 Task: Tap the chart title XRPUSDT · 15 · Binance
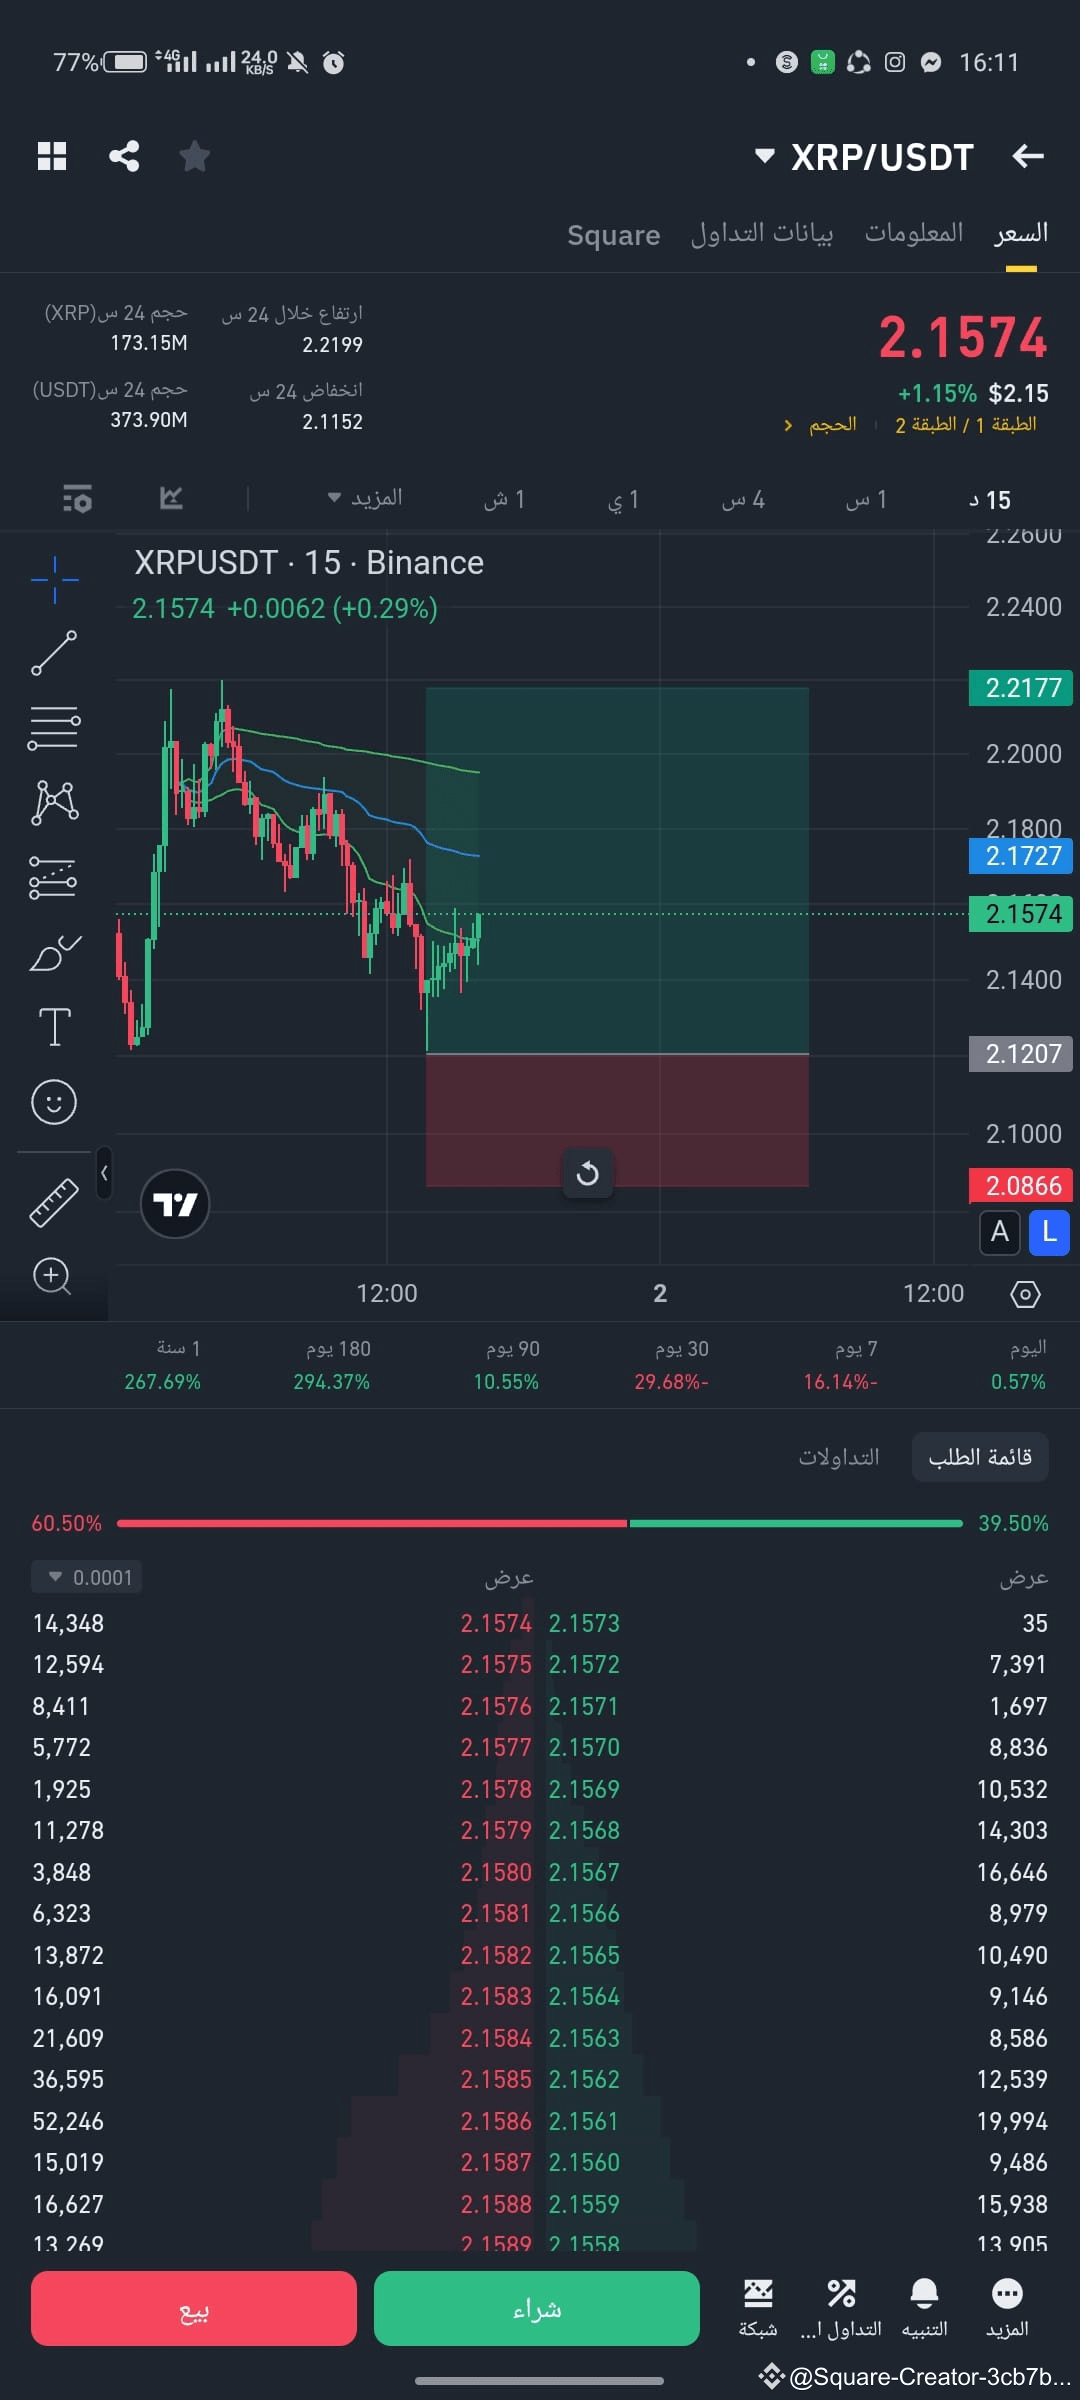309,563
